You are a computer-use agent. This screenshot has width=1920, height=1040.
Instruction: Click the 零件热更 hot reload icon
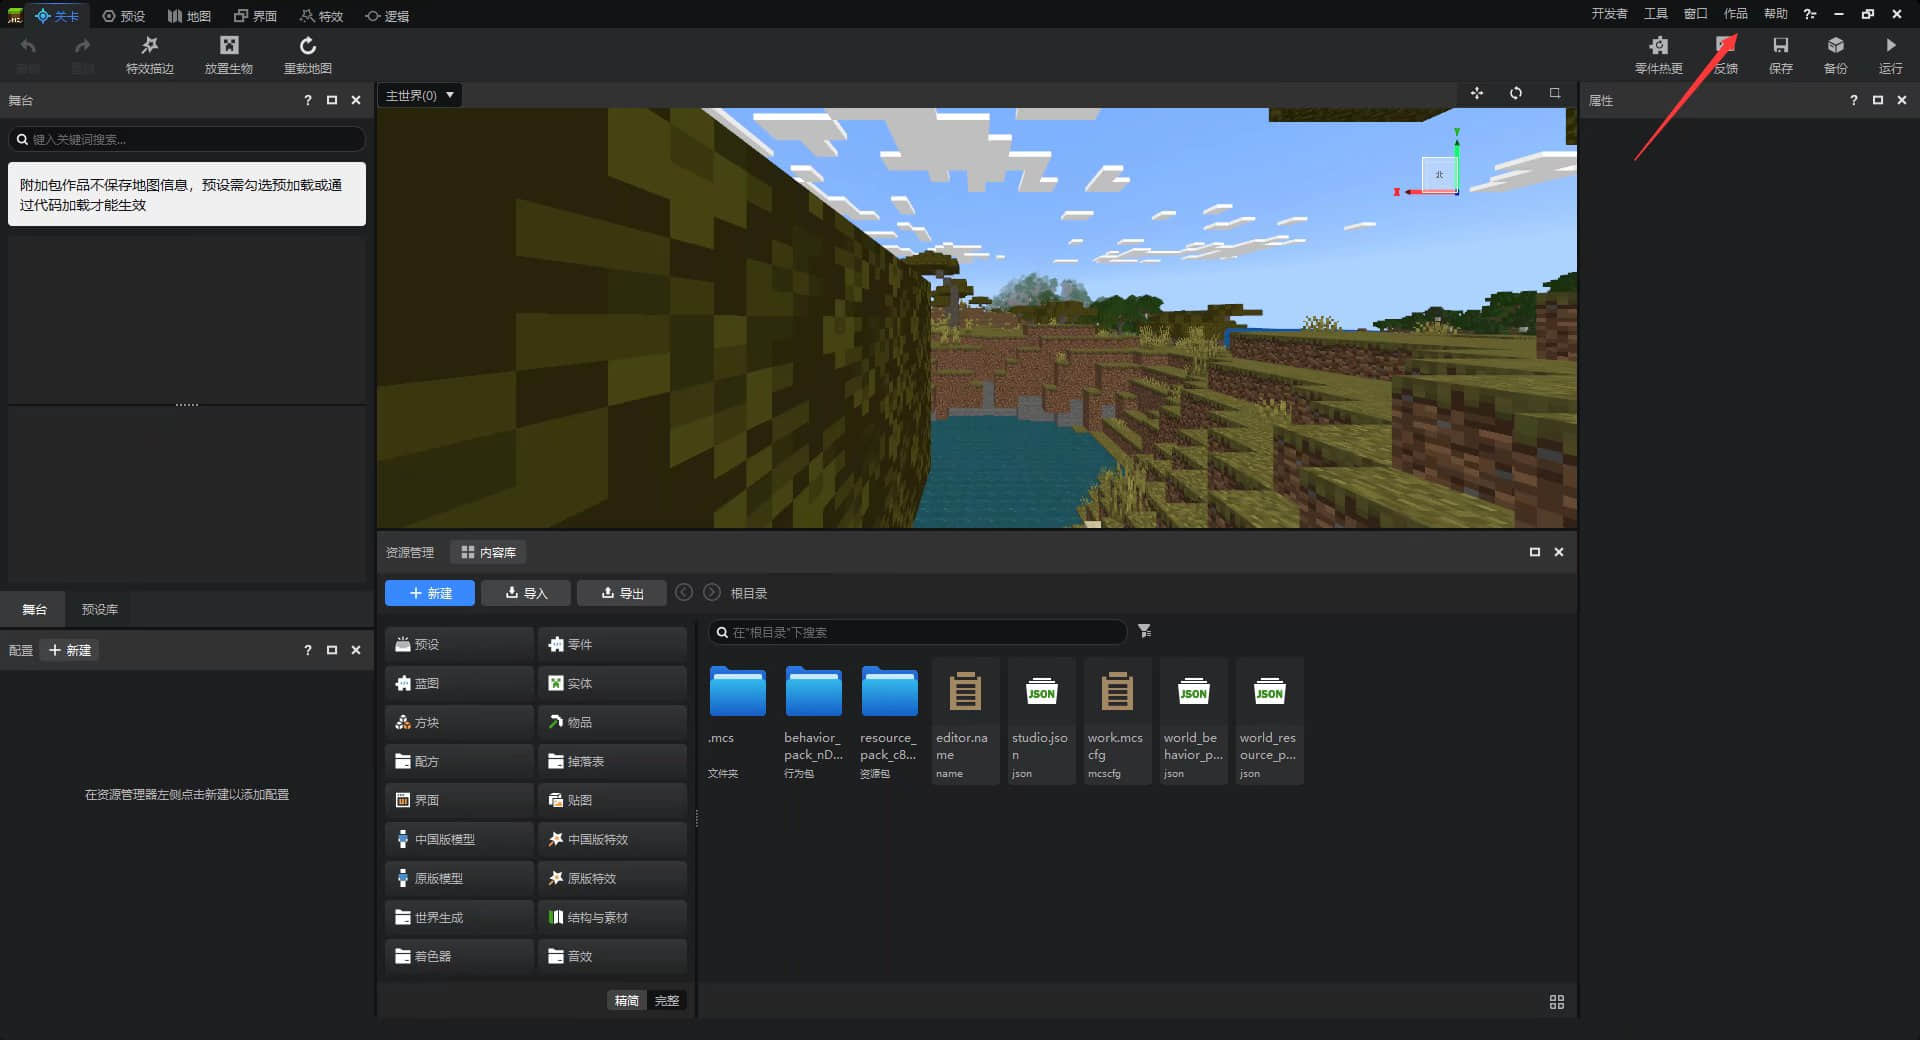point(1658,55)
